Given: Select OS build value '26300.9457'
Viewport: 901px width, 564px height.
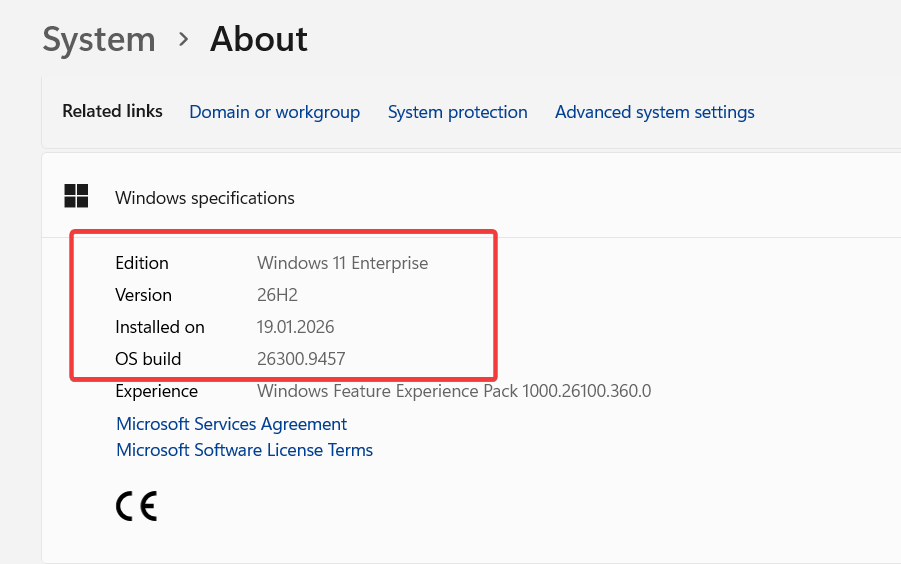Looking at the screenshot, I should point(301,359).
